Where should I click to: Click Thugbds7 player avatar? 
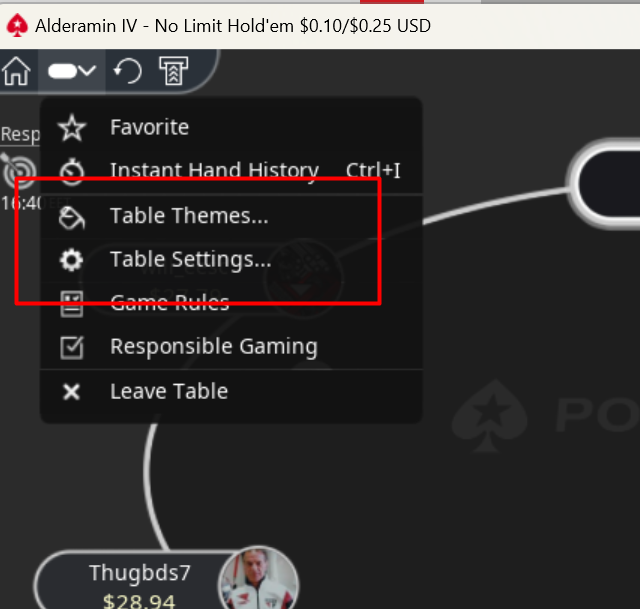tap(258, 578)
